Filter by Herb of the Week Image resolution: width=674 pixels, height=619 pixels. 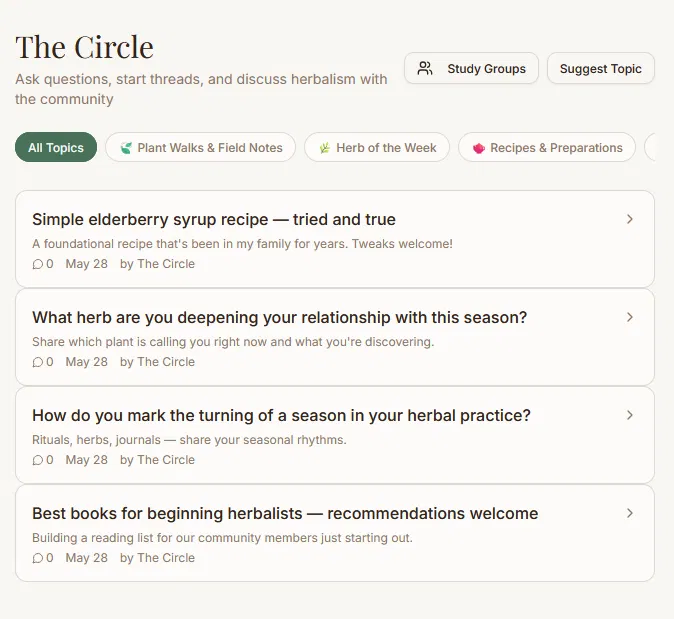tap(377, 147)
